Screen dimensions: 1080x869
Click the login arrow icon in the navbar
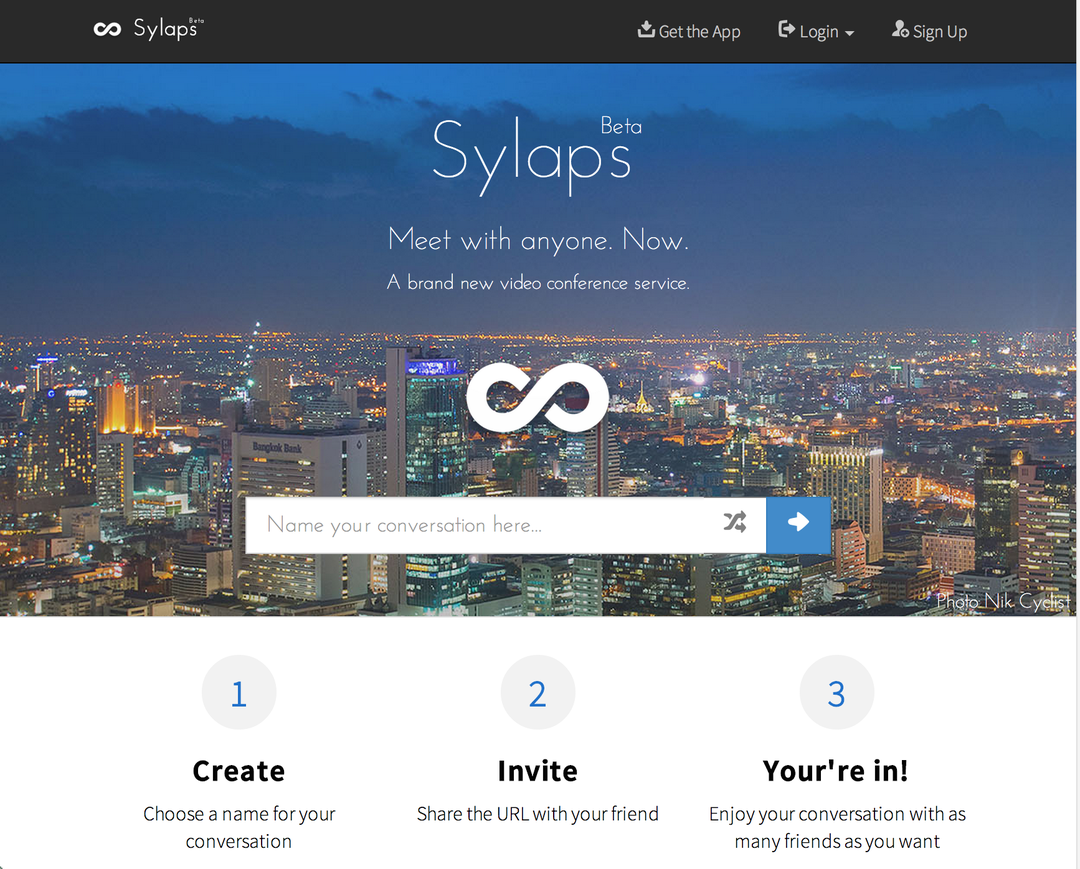tap(787, 29)
